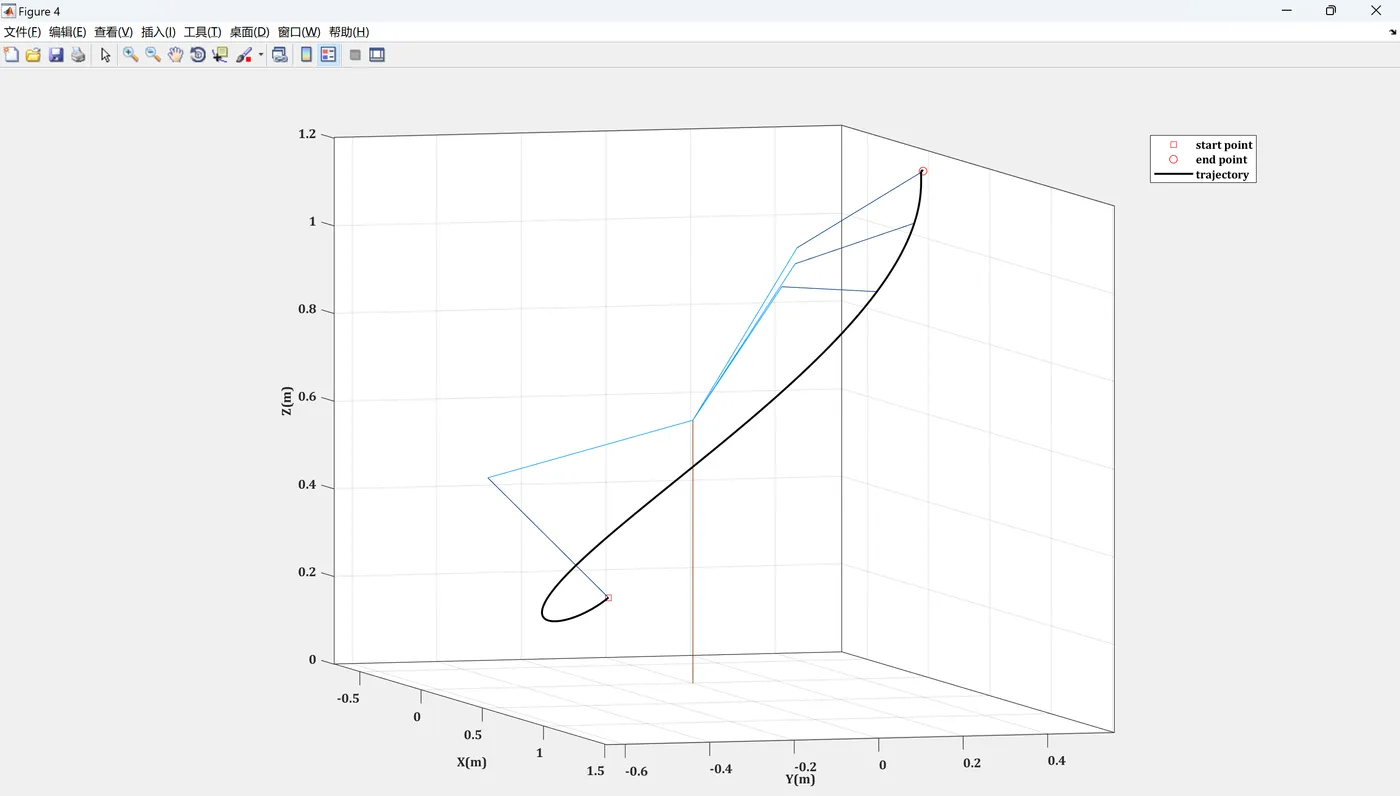The image size is (1400, 796).
Task: Open the brush color dropdown arrow
Action: point(261,55)
